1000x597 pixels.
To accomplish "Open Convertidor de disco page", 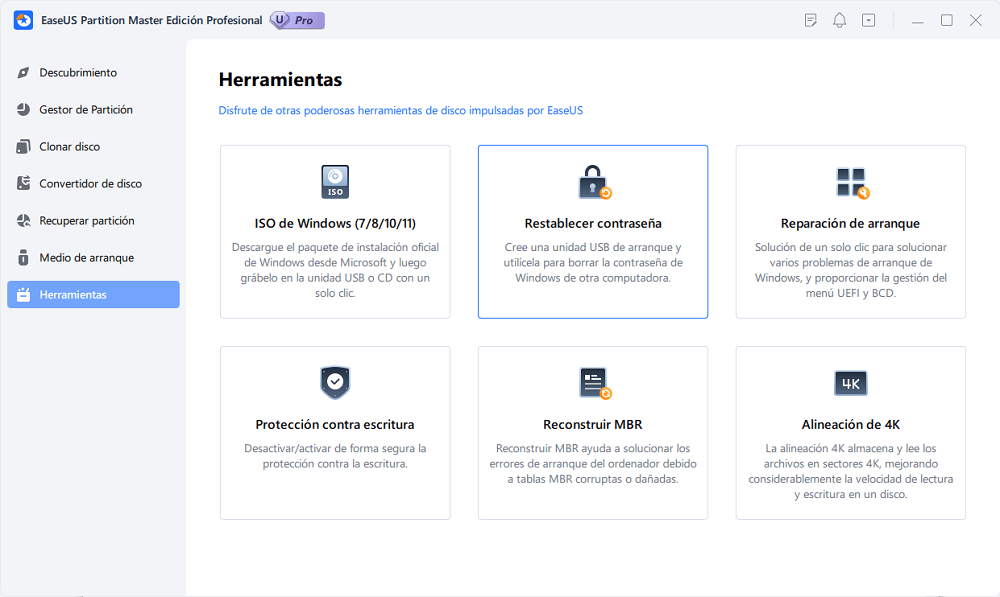I will [91, 184].
